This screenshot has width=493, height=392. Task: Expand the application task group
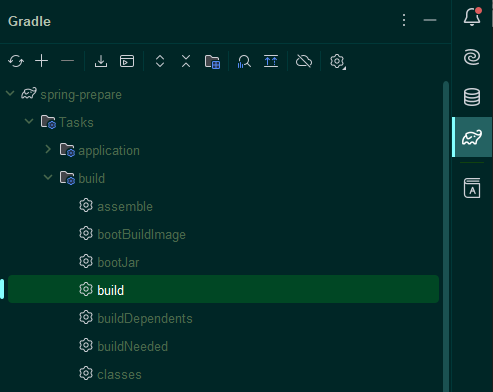coord(48,149)
